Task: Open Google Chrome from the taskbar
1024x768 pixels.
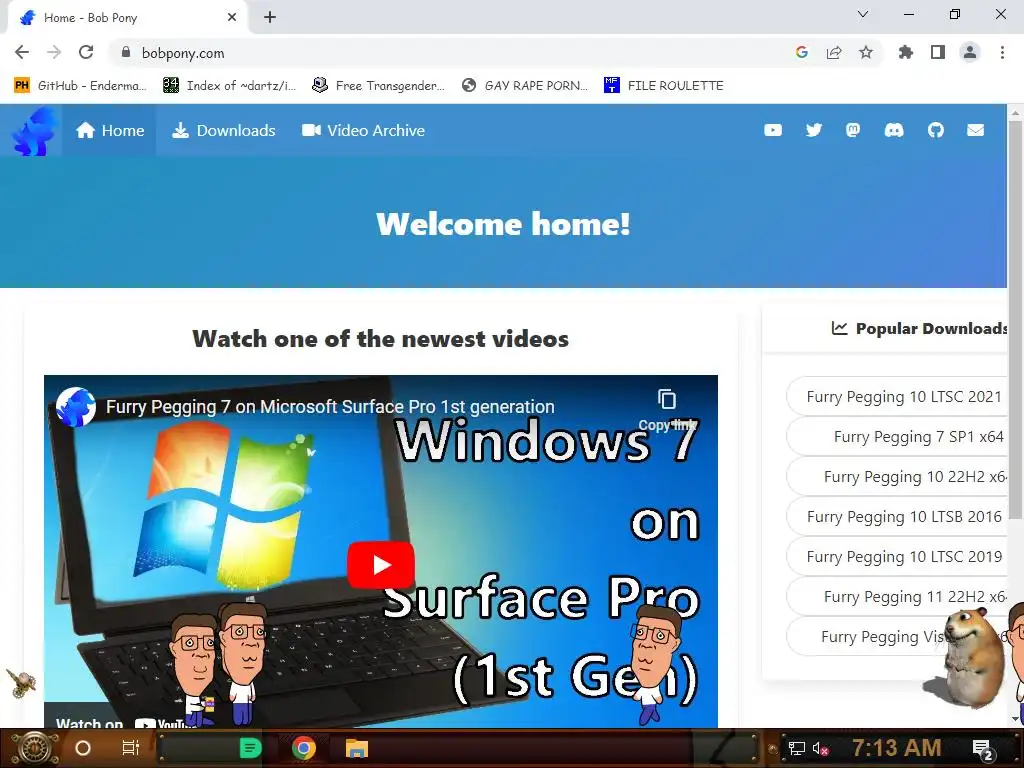Action: coord(304,748)
